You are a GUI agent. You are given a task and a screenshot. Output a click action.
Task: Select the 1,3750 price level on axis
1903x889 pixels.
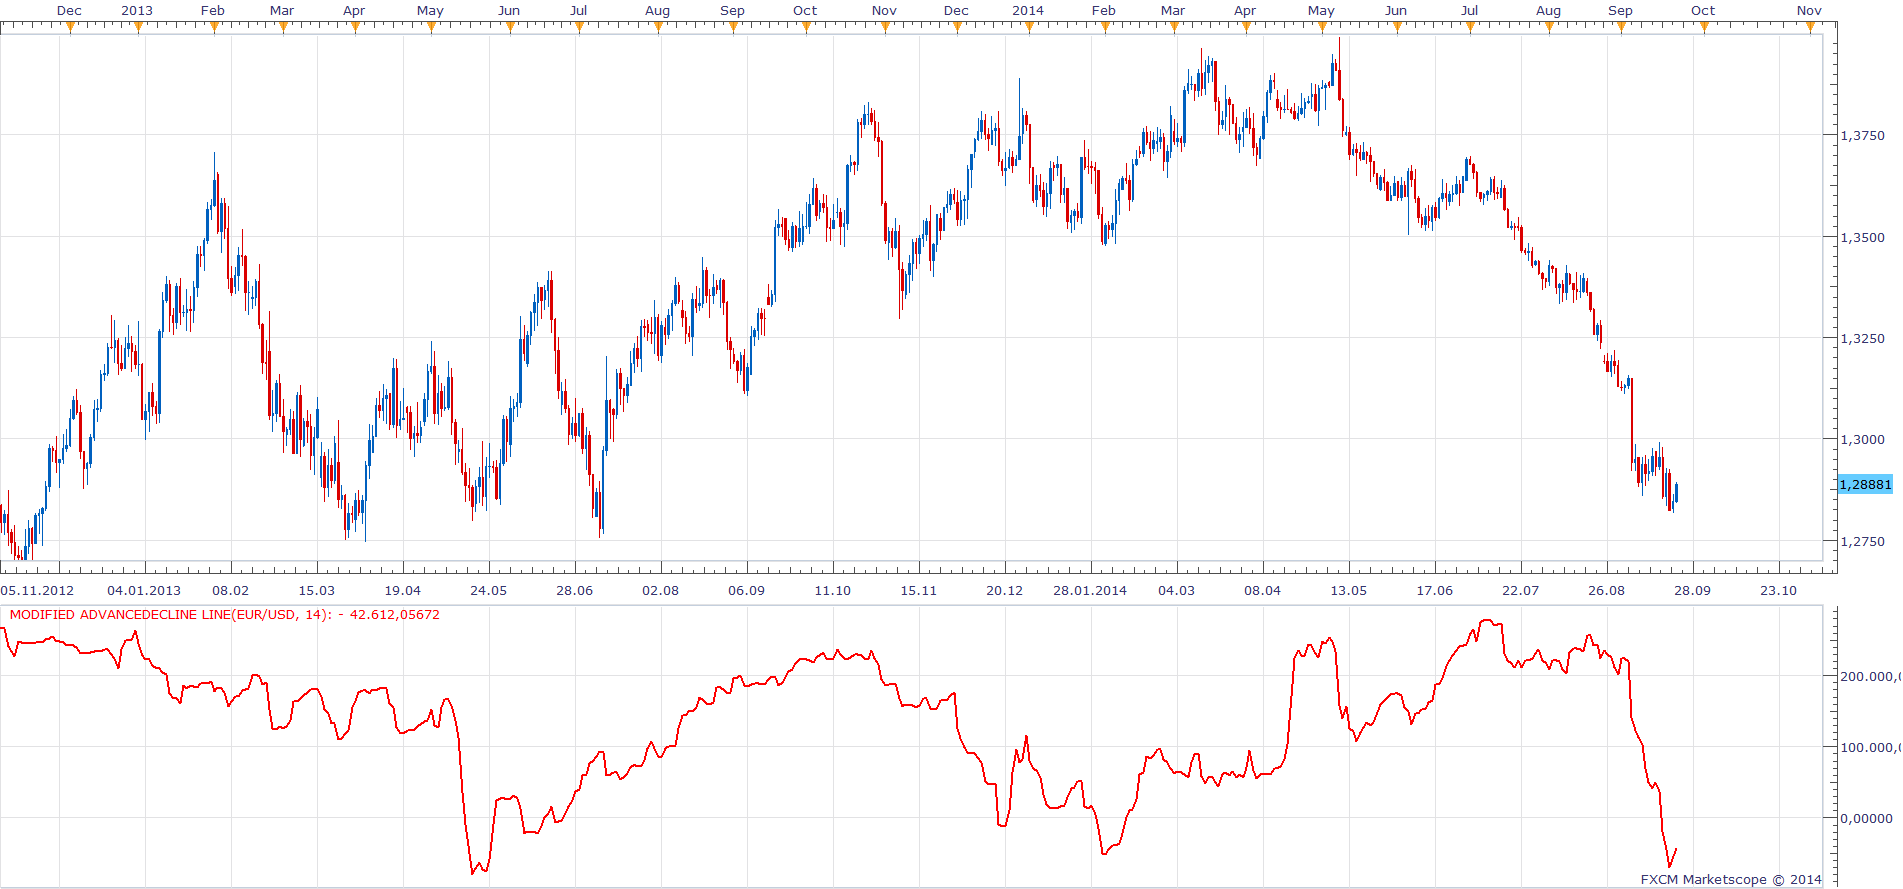coord(1863,135)
